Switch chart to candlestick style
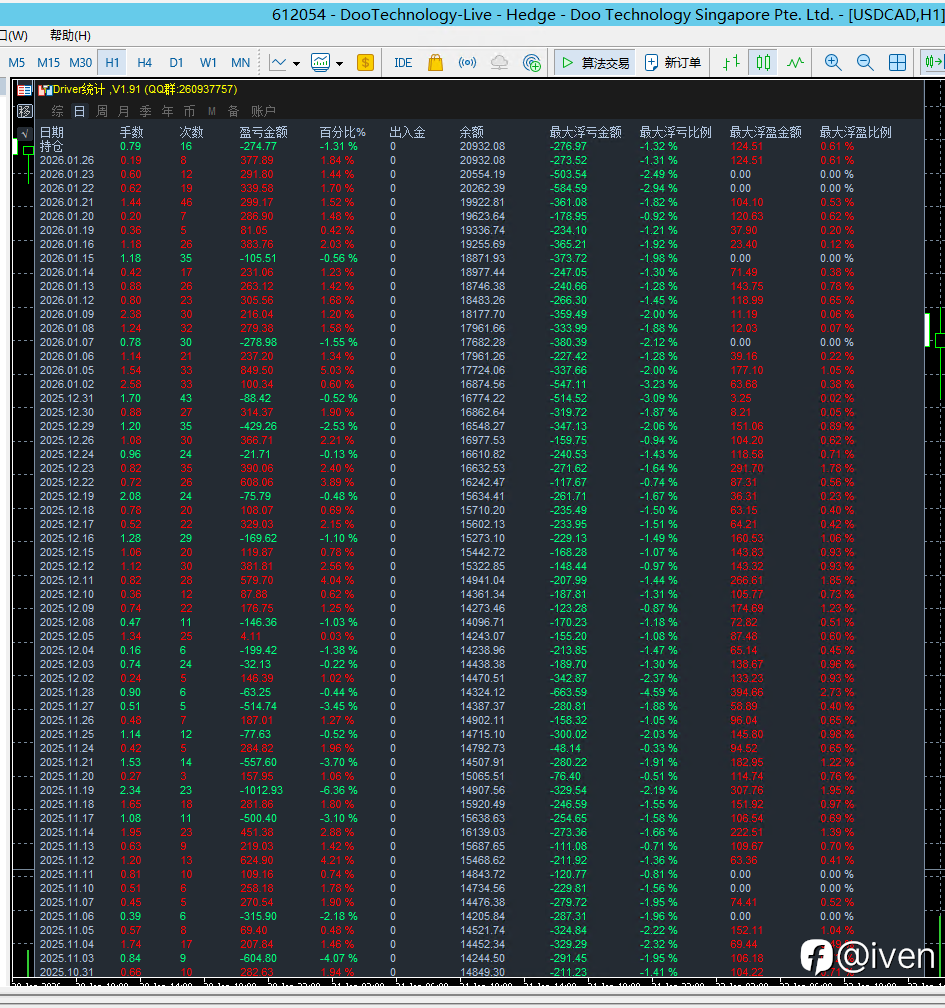 click(763, 62)
